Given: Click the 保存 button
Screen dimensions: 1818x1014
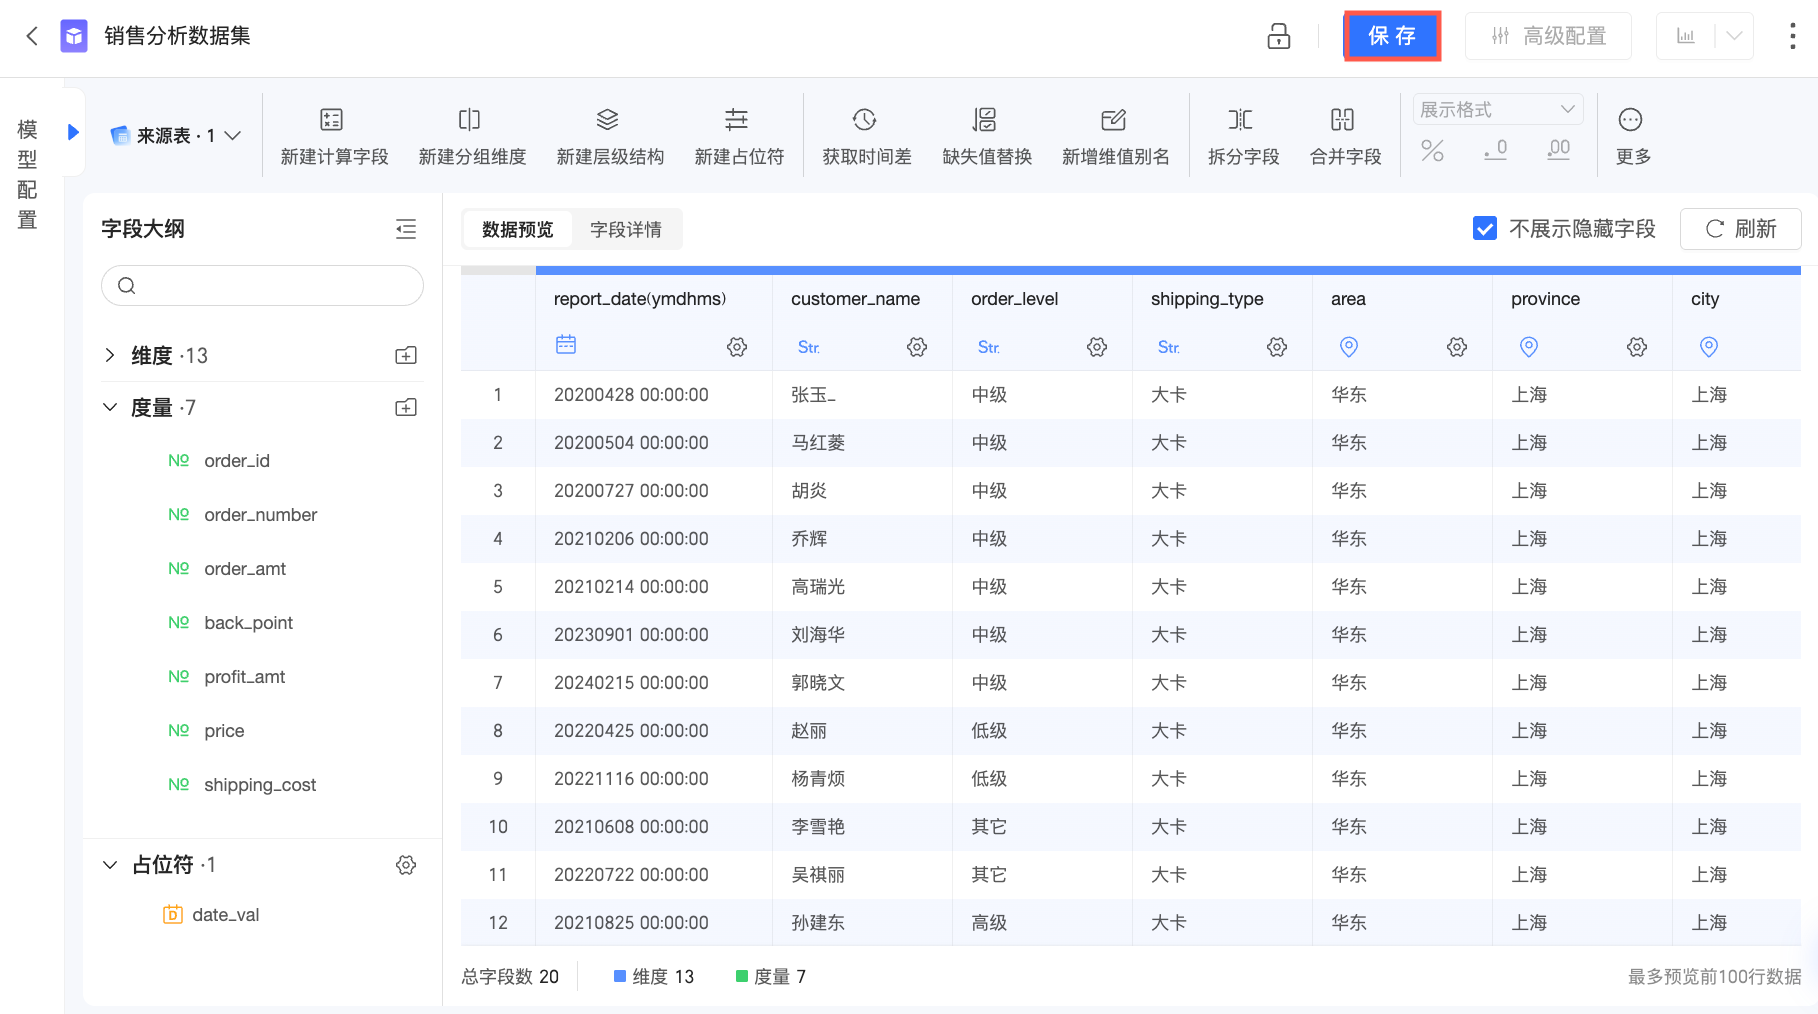Looking at the screenshot, I should 1392,36.
